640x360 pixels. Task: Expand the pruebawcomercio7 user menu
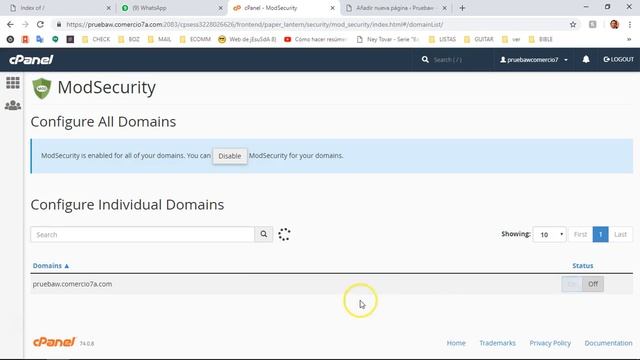(x=534, y=60)
